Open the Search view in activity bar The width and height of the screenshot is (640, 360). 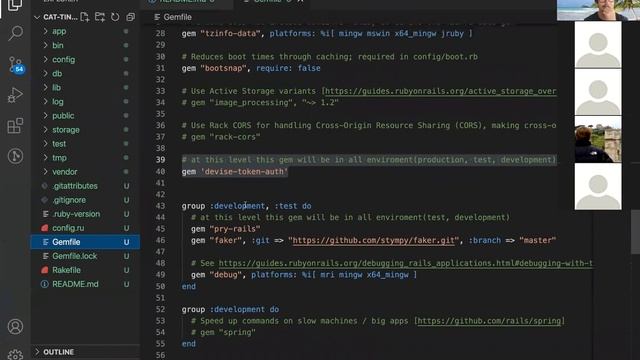click(16, 33)
